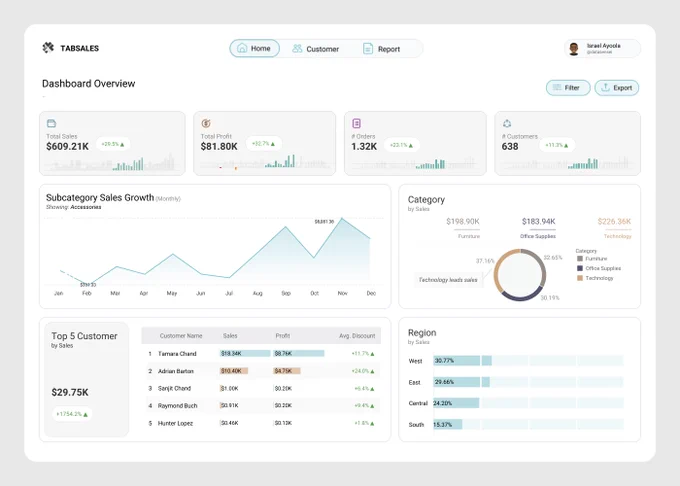Image resolution: width=680 pixels, height=486 pixels.
Task: Select the Tamara Chand customer row
Action: pos(261,354)
